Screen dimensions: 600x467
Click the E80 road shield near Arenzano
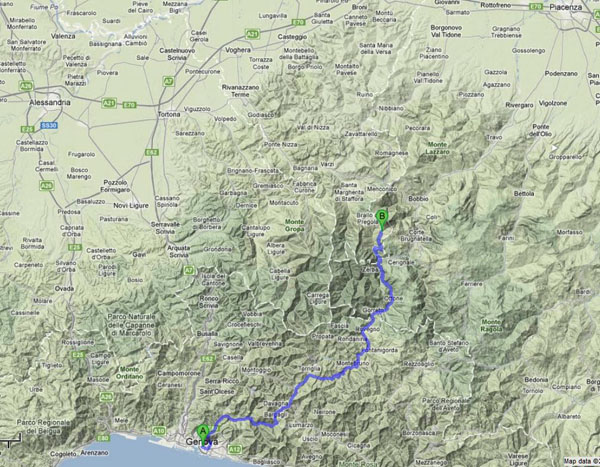click(x=104, y=438)
